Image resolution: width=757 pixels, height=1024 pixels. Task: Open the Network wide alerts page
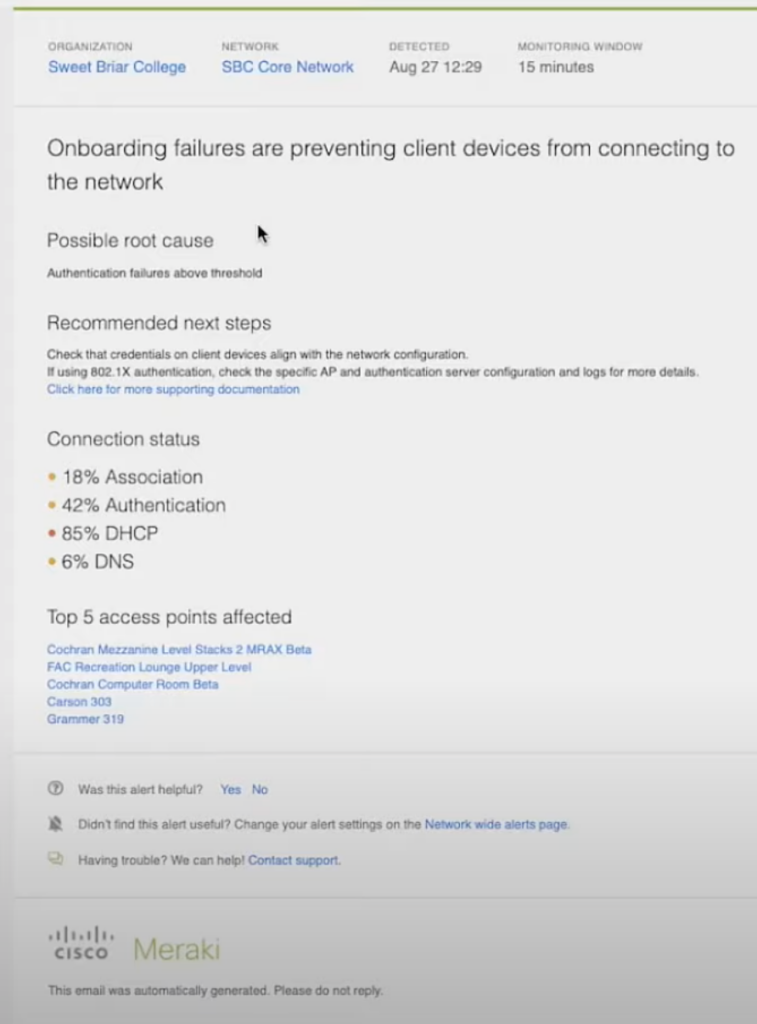point(496,824)
